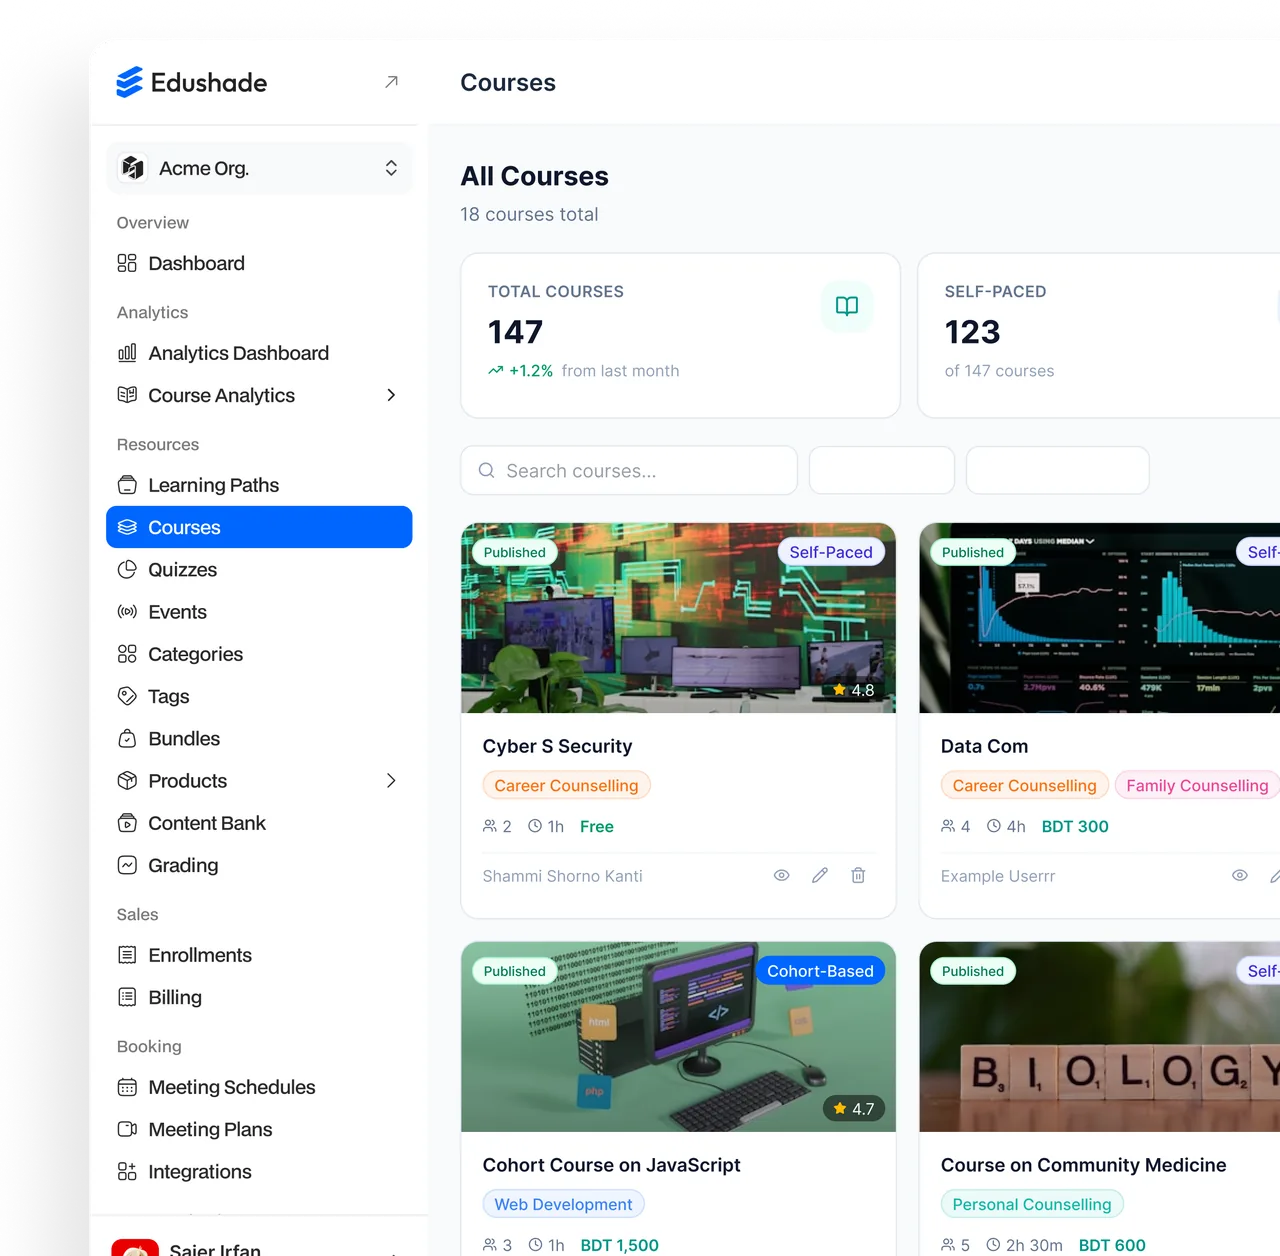1280x1256 pixels.
Task: Edit Cyber S Security with pencil icon
Action: click(x=820, y=875)
